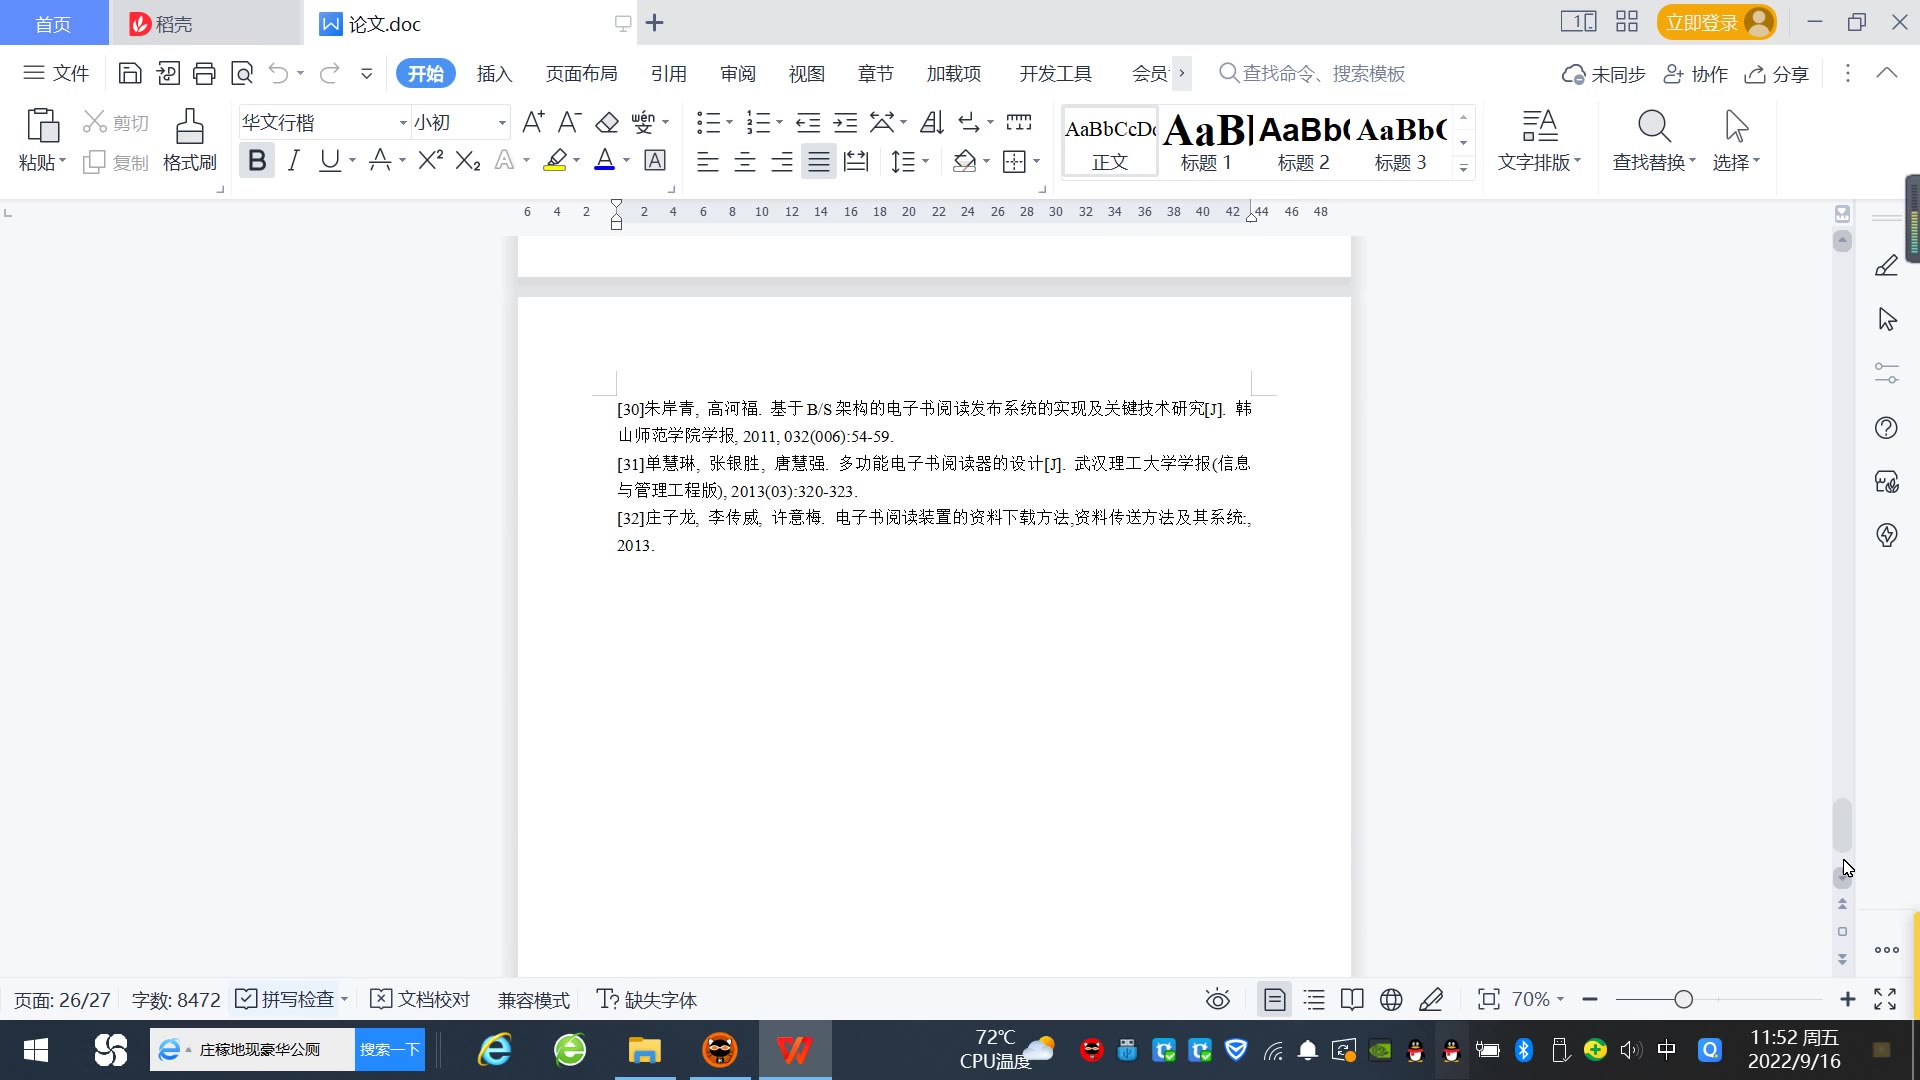
Task: Apply superscript formatting icon
Action: click(430, 160)
